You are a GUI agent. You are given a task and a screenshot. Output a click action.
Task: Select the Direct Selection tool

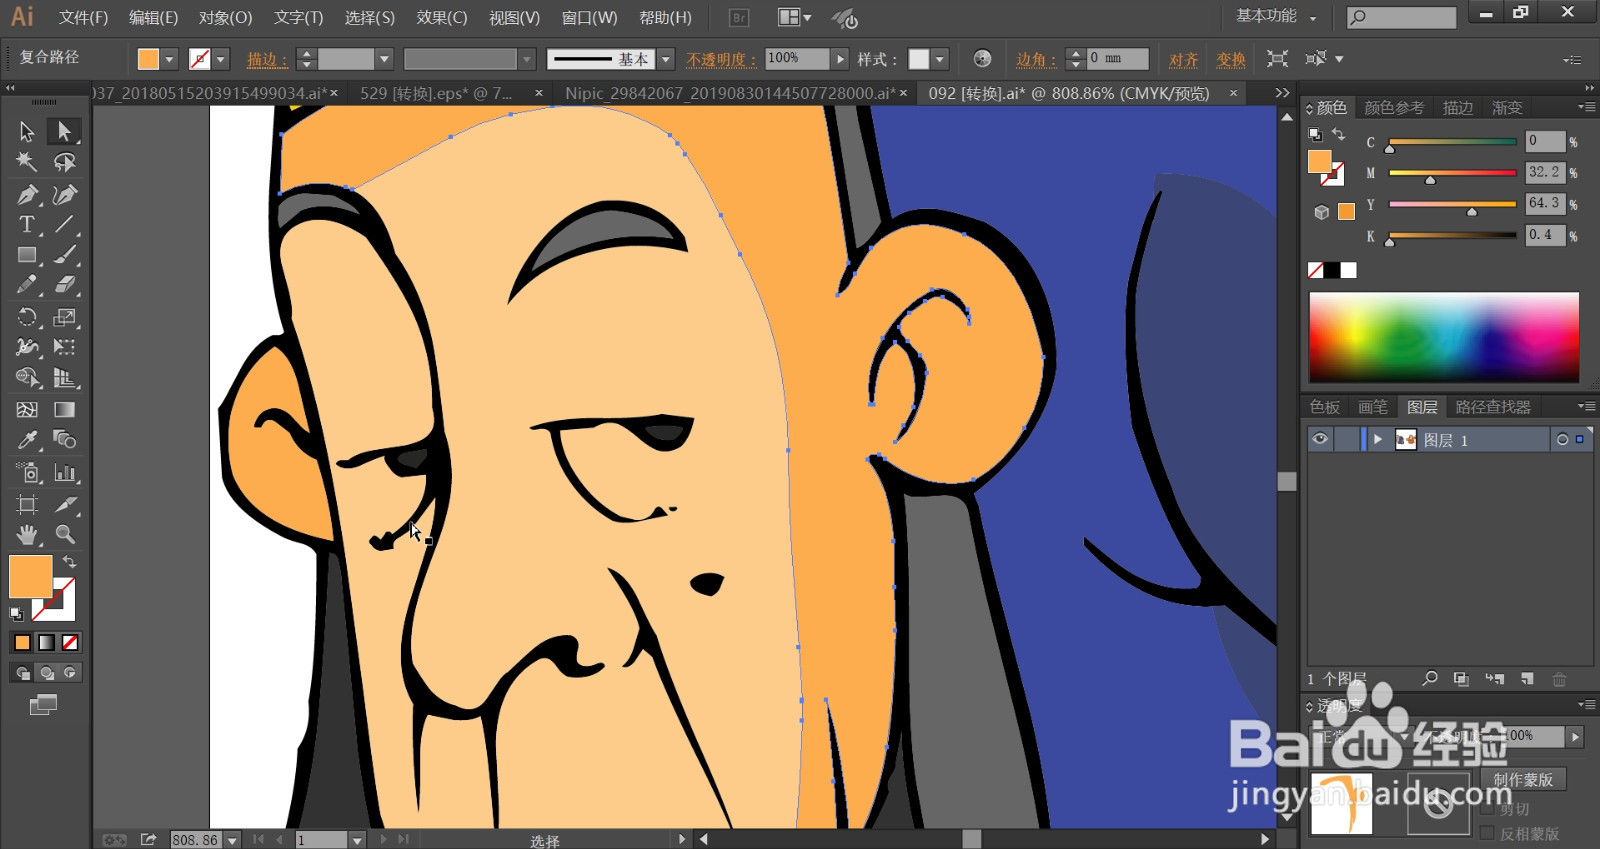point(64,131)
